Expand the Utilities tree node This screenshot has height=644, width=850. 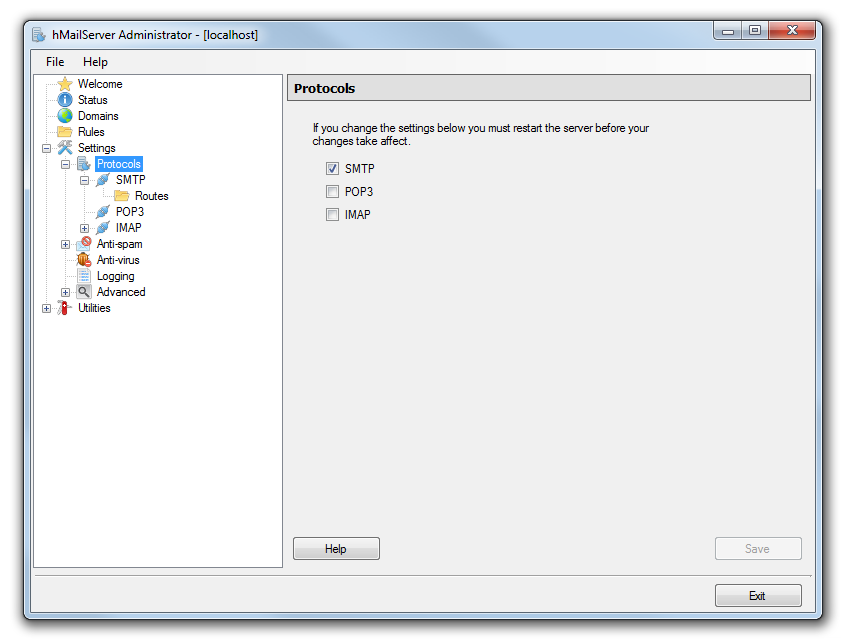tap(46, 308)
